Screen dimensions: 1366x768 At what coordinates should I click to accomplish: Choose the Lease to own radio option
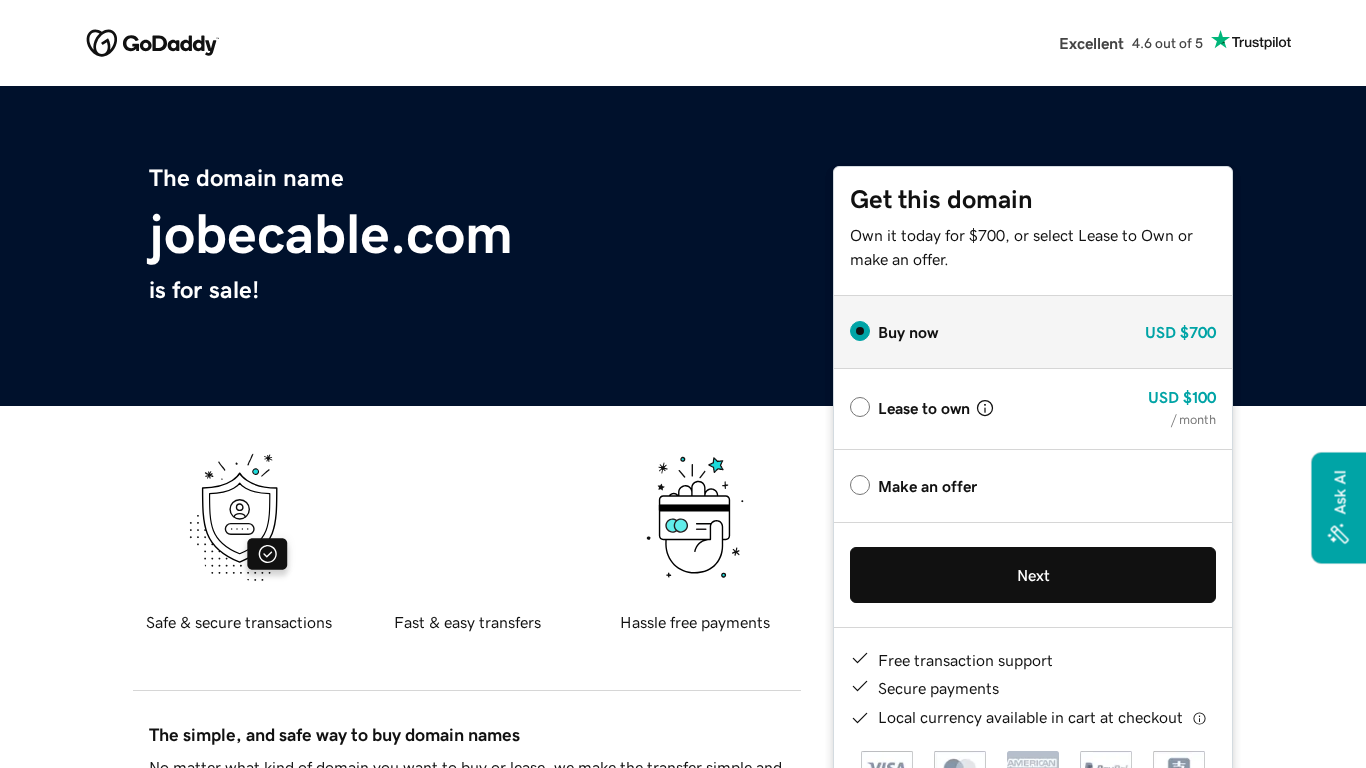[860, 407]
